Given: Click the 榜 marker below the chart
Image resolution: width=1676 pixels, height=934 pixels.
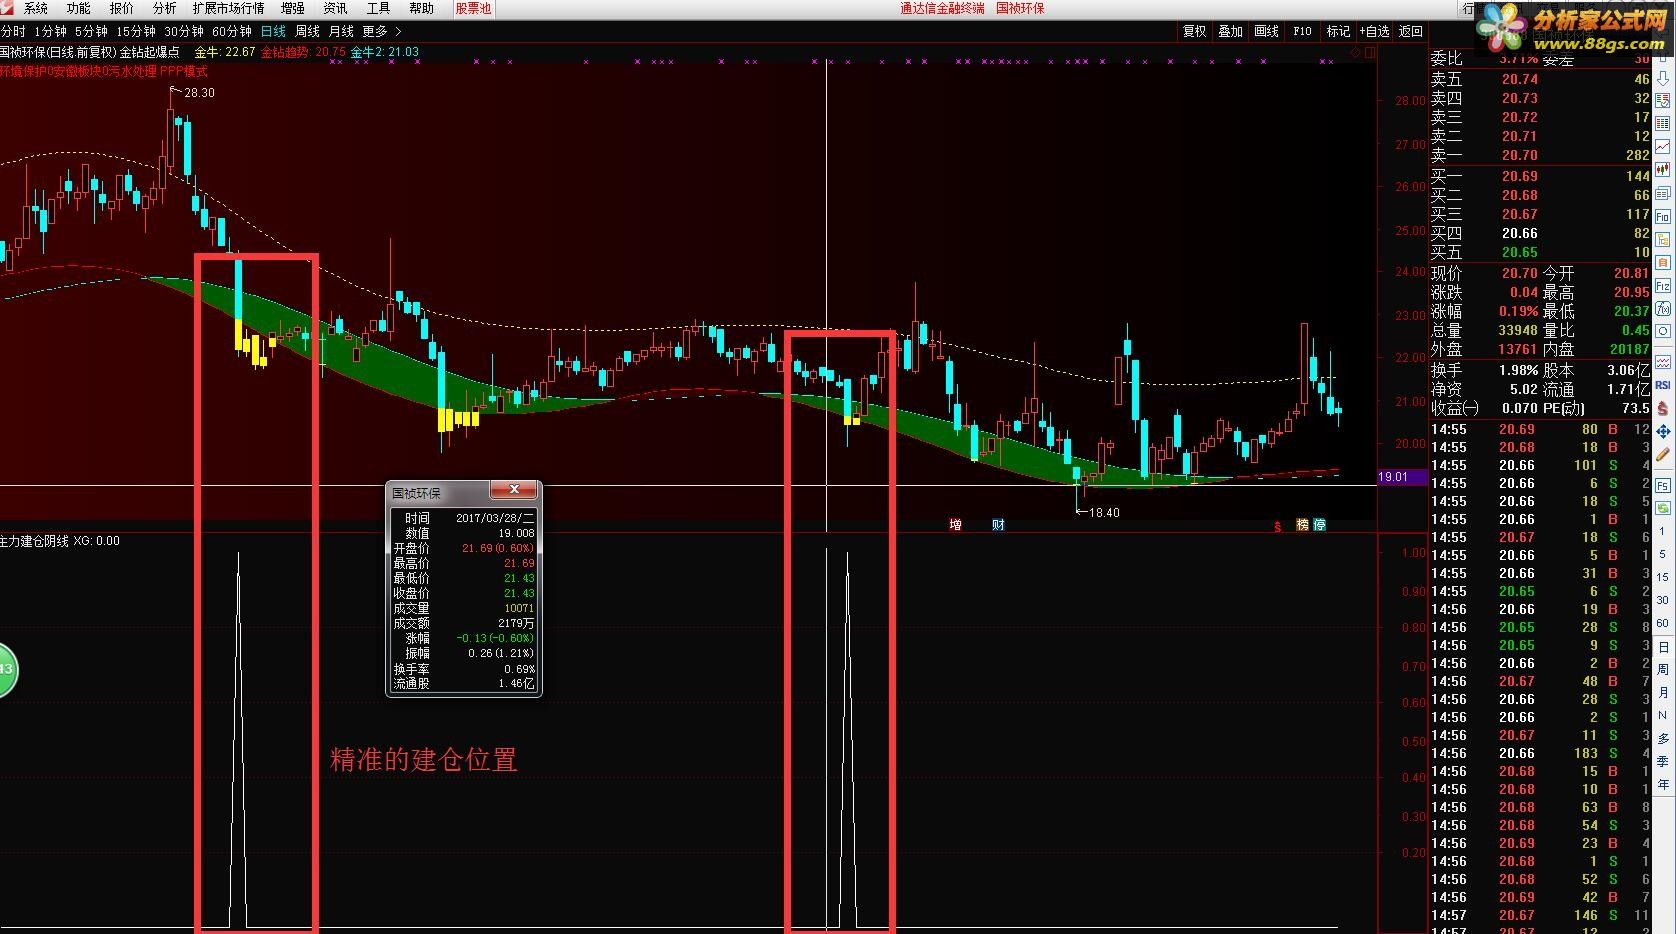Looking at the screenshot, I should point(1303,524).
